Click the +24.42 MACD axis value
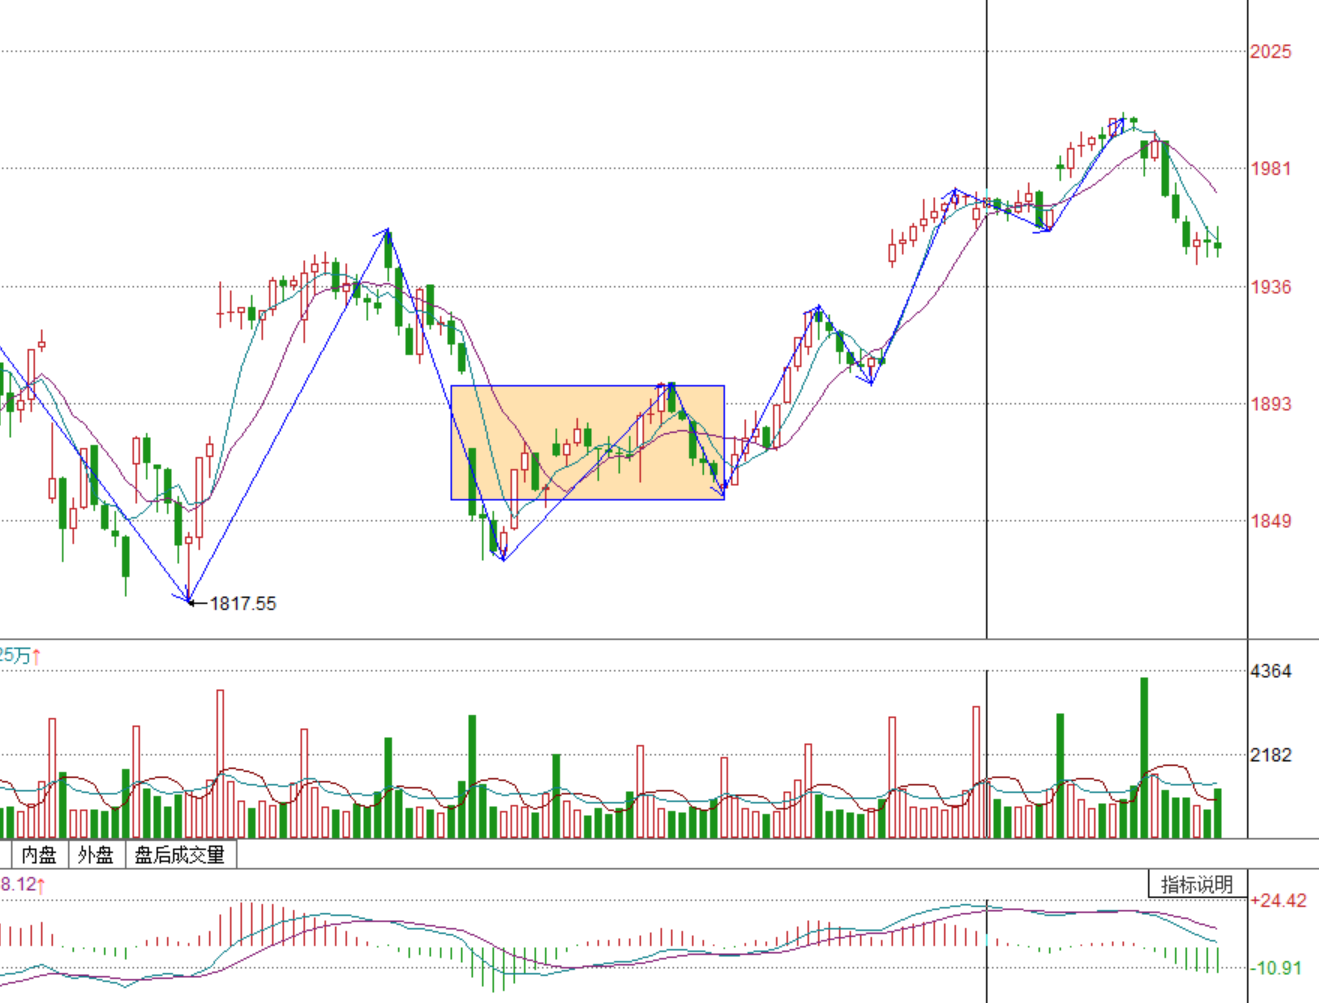Image resolution: width=1319 pixels, height=1003 pixels. [x=1279, y=901]
